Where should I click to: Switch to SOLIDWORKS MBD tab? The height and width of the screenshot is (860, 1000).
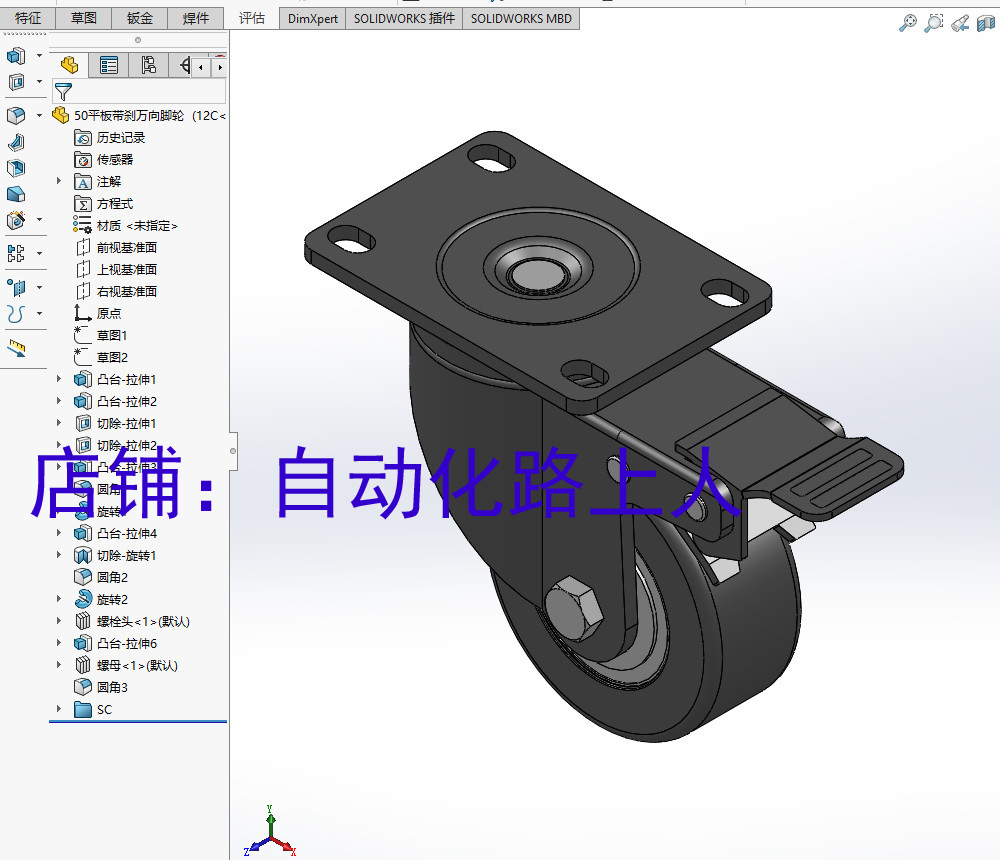521,19
